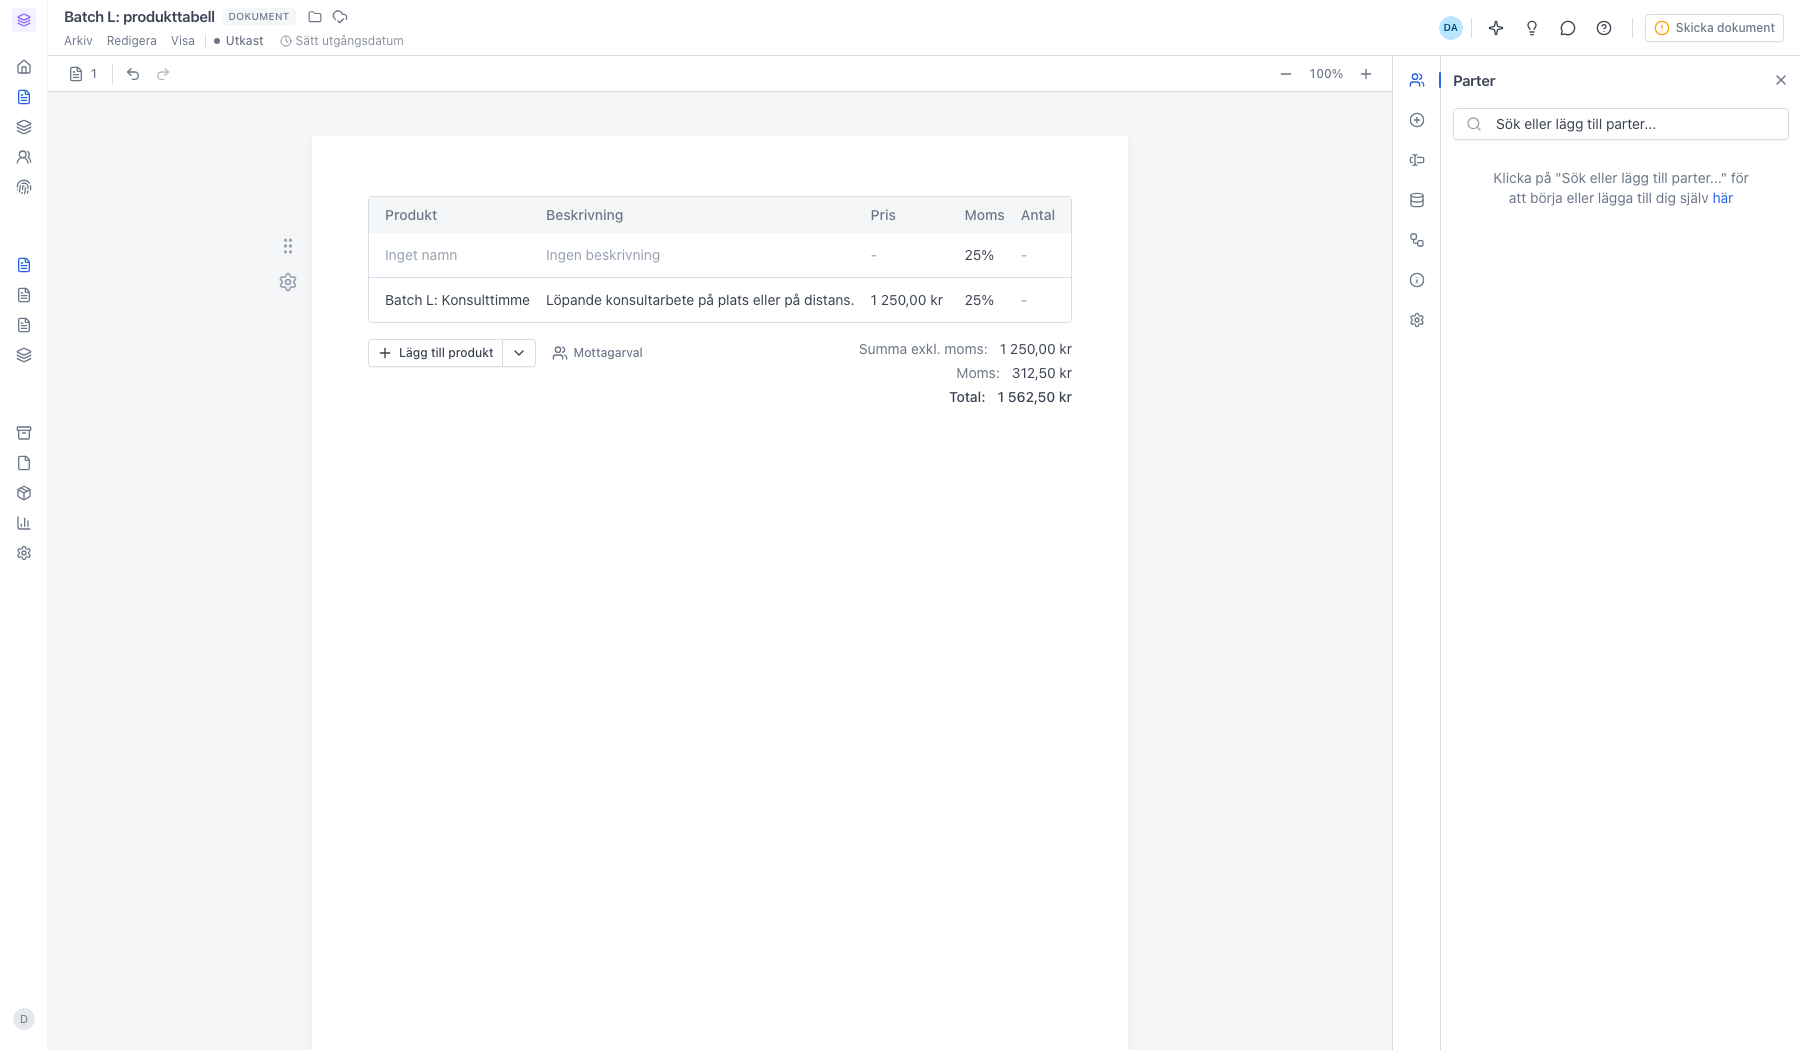Viewport: 1800px width, 1050px height.
Task: Open the text field panel icon
Action: click(1417, 160)
